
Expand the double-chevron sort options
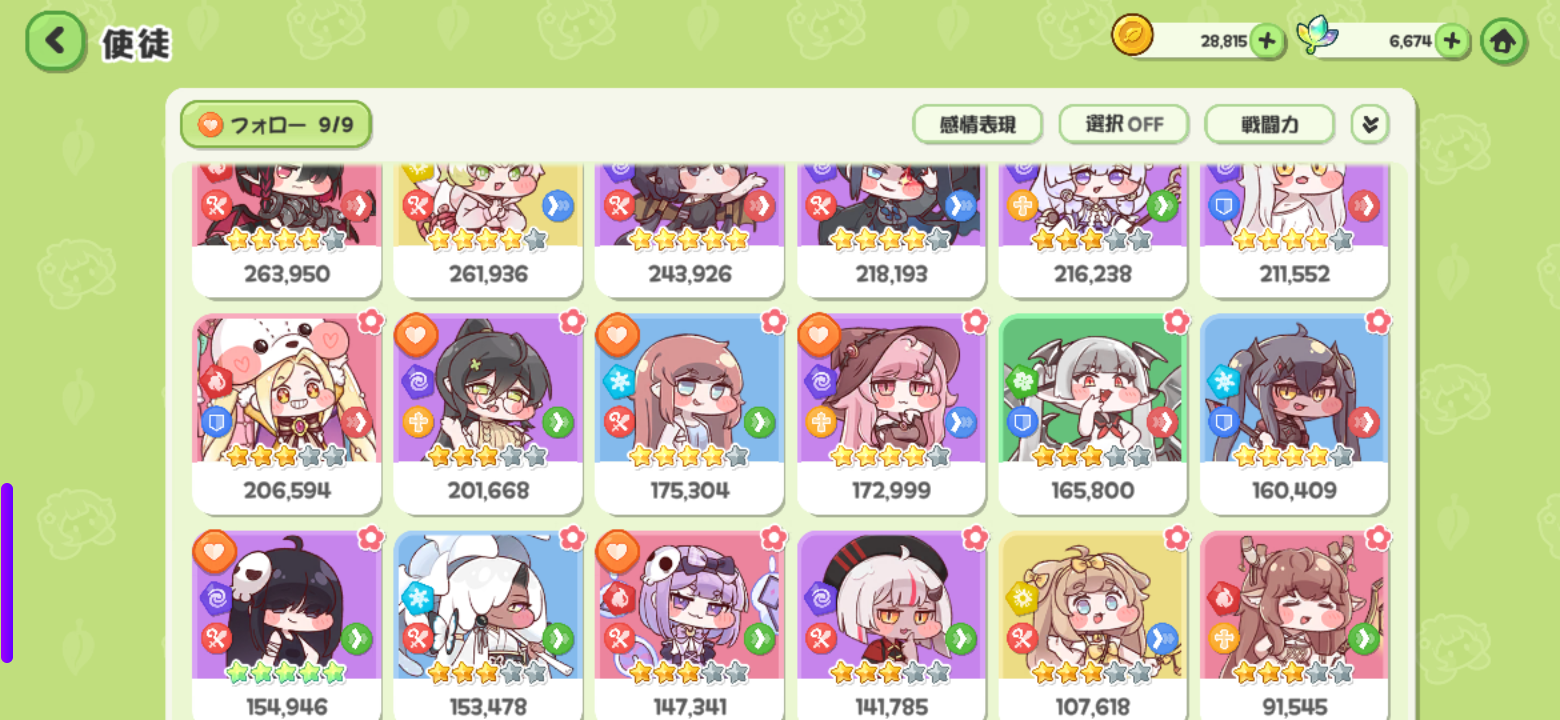tap(1370, 125)
